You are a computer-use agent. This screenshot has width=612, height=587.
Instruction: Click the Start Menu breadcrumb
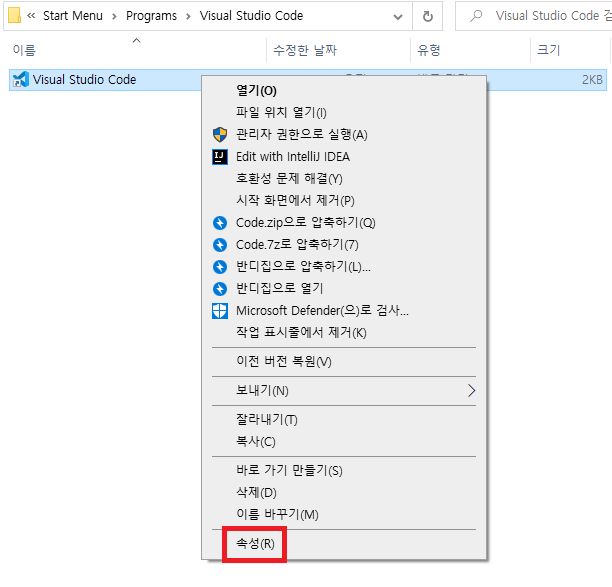pyautogui.click(x=73, y=16)
